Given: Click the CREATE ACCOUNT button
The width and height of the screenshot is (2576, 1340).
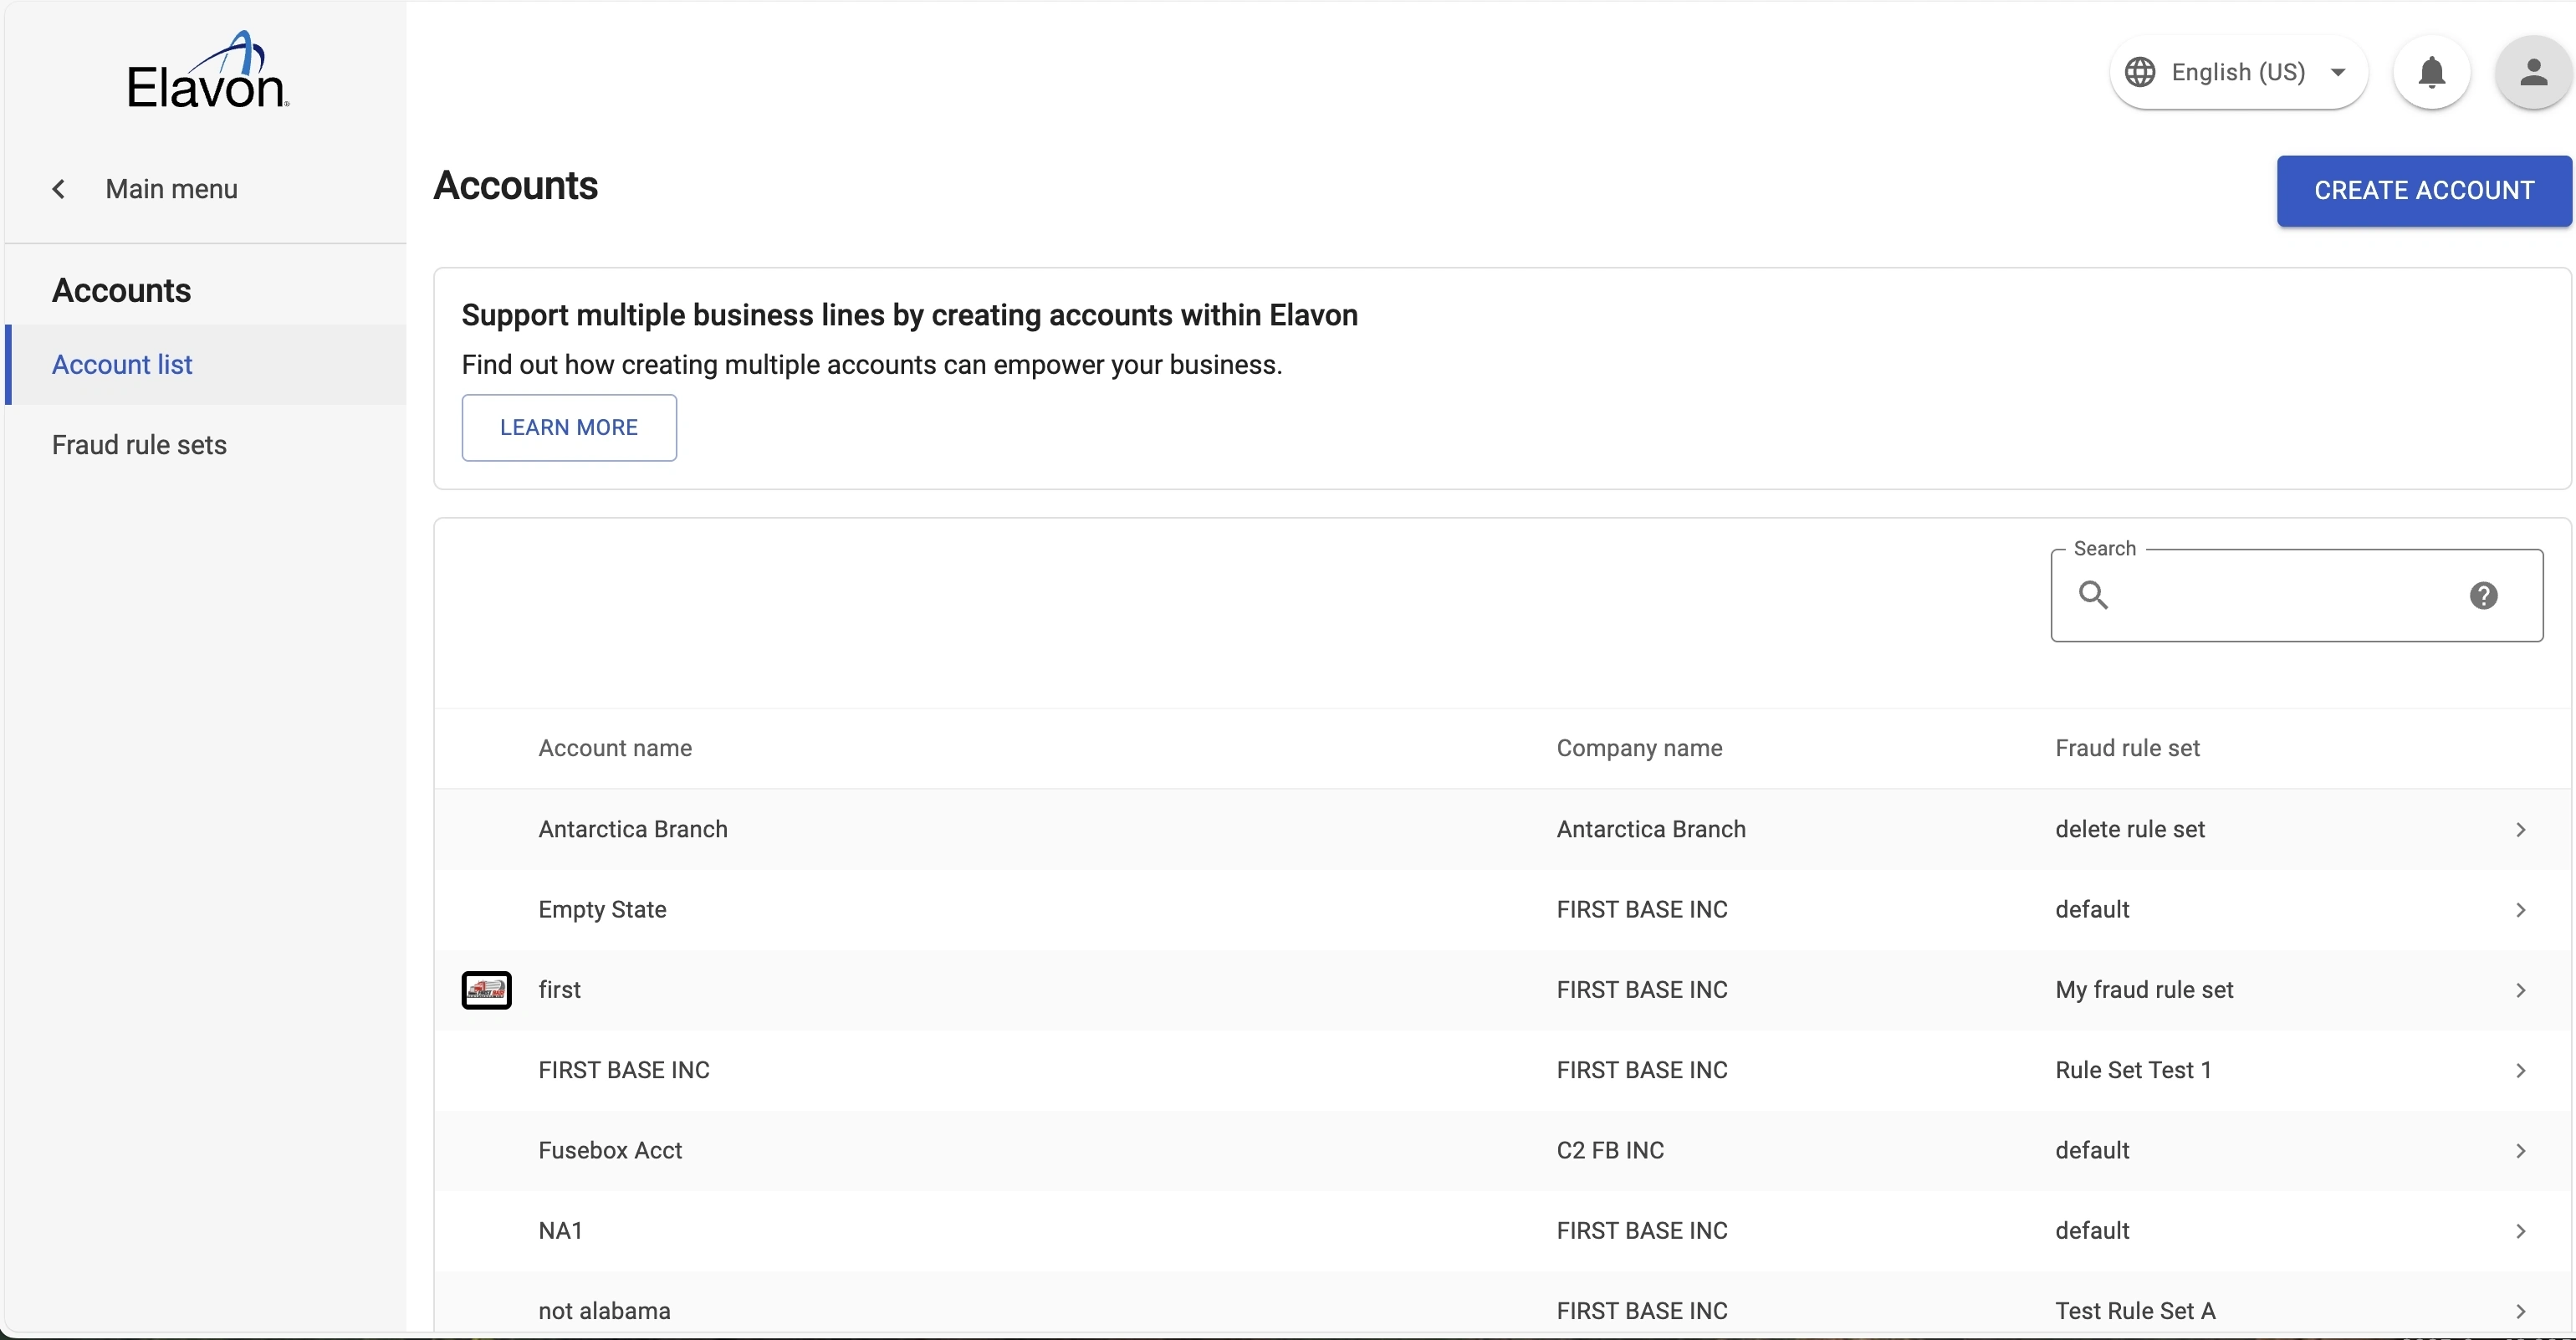Looking at the screenshot, I should coord(2423,191).
